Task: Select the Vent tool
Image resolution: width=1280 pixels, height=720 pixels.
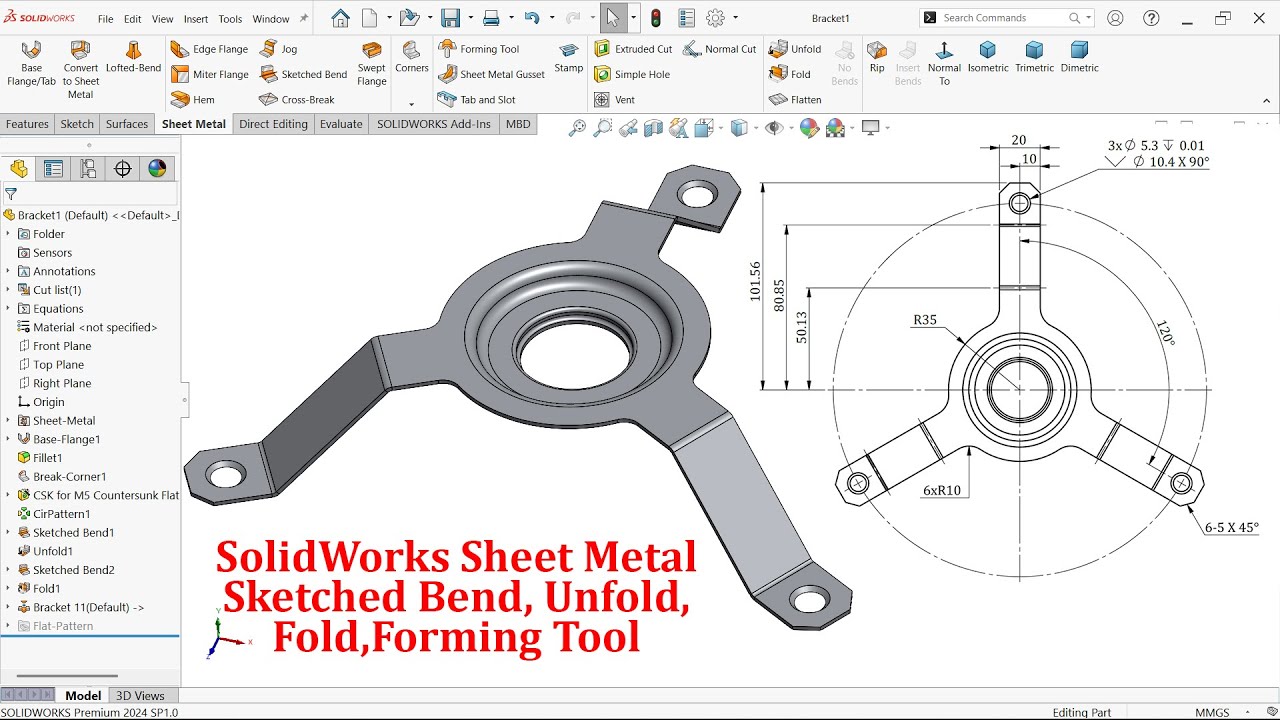Action: coord(614,99)
